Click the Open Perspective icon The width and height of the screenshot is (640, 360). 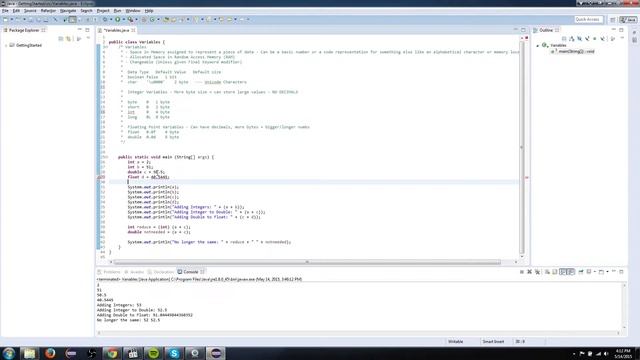[613, 20]
